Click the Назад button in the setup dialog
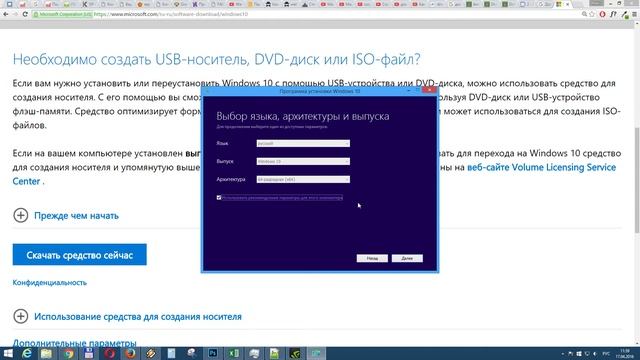640x360 pixels. 372,258
